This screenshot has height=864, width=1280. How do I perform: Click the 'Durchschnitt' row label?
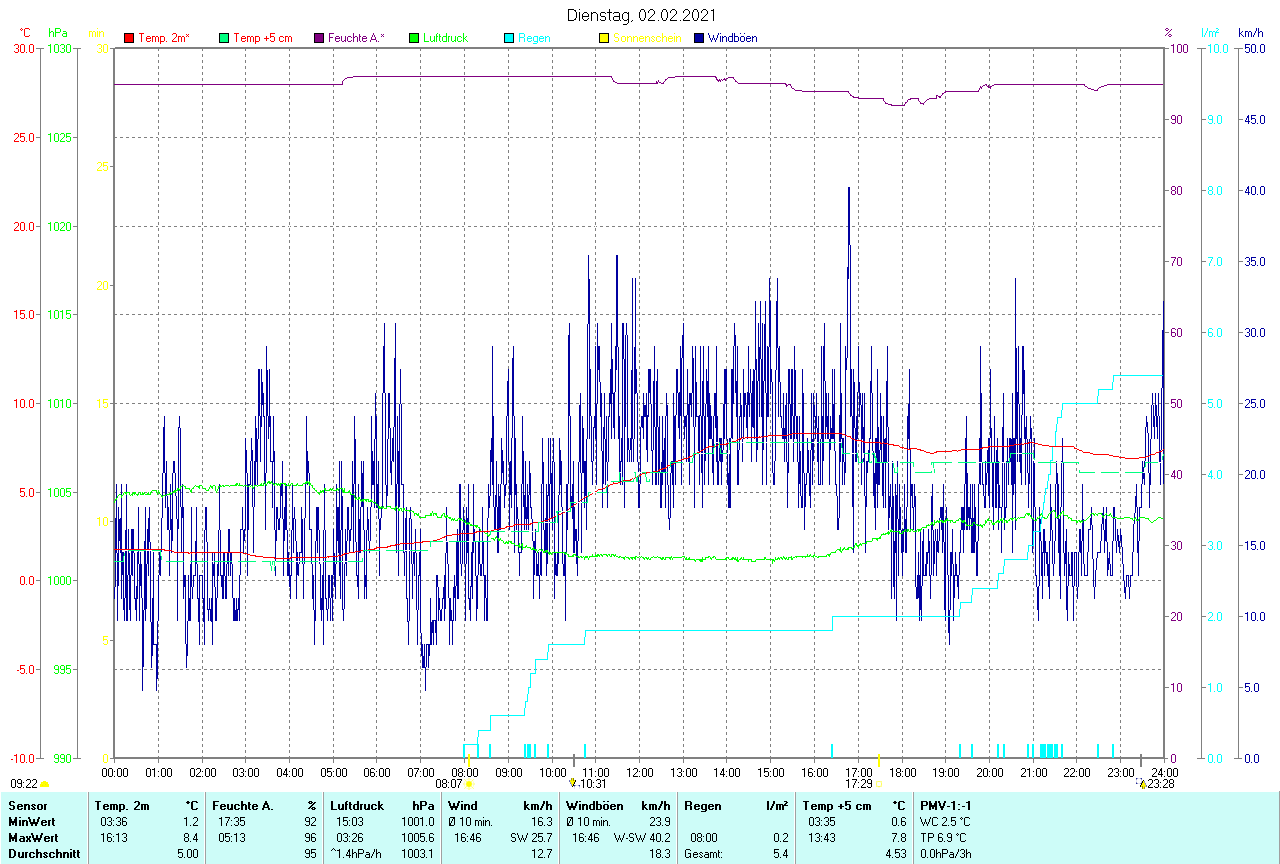(x=43, y=854)
